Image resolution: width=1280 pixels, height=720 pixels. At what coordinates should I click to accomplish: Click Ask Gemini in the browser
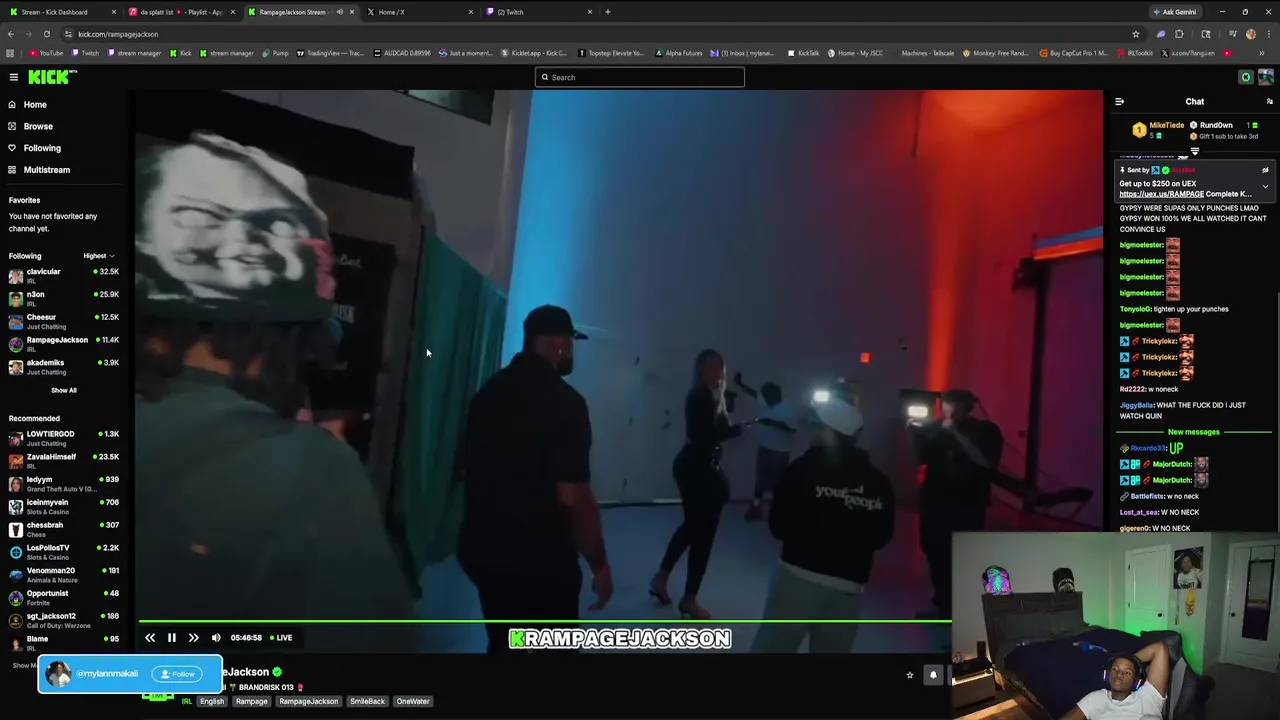click(x=1175, y=12)
